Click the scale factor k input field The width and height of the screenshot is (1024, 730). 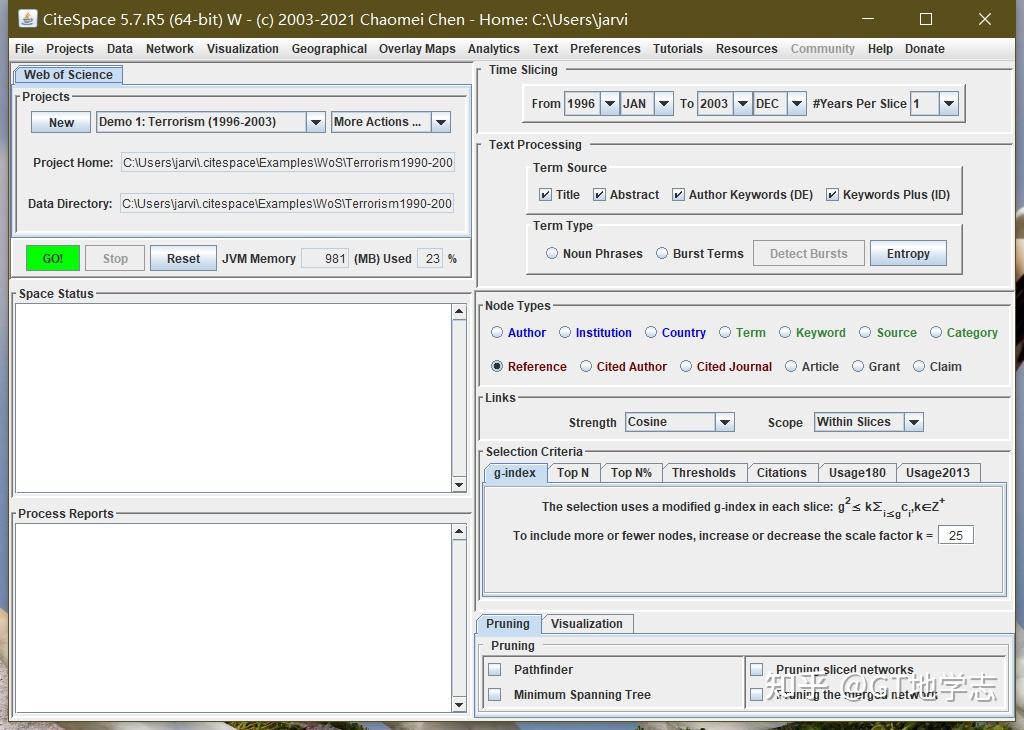[955, 535]
